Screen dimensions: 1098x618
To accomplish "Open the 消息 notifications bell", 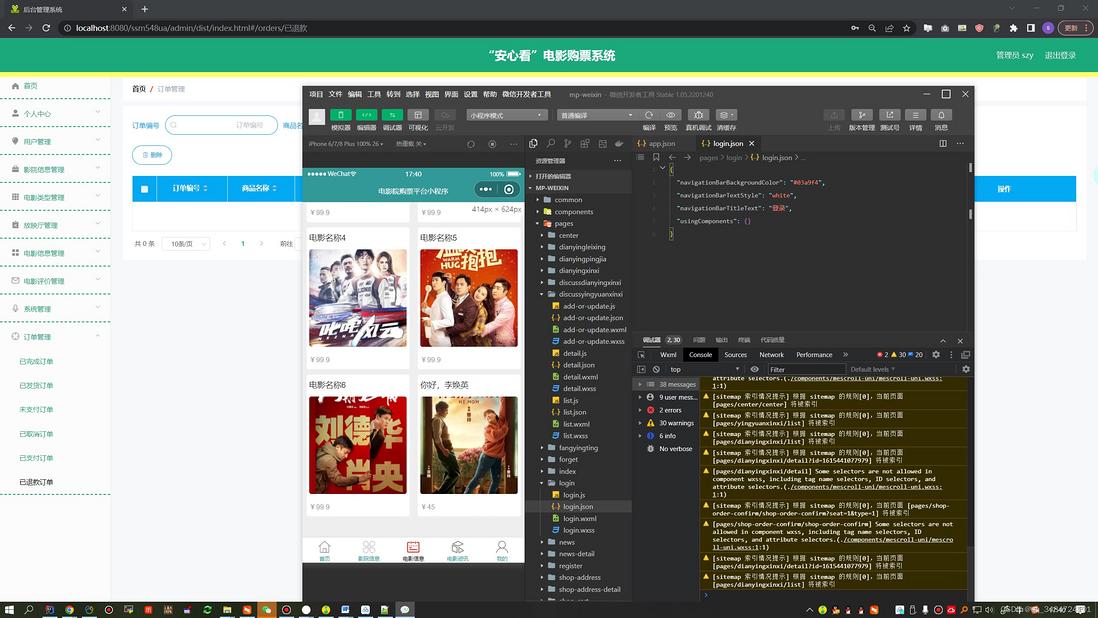I will [x=941, y=115].
